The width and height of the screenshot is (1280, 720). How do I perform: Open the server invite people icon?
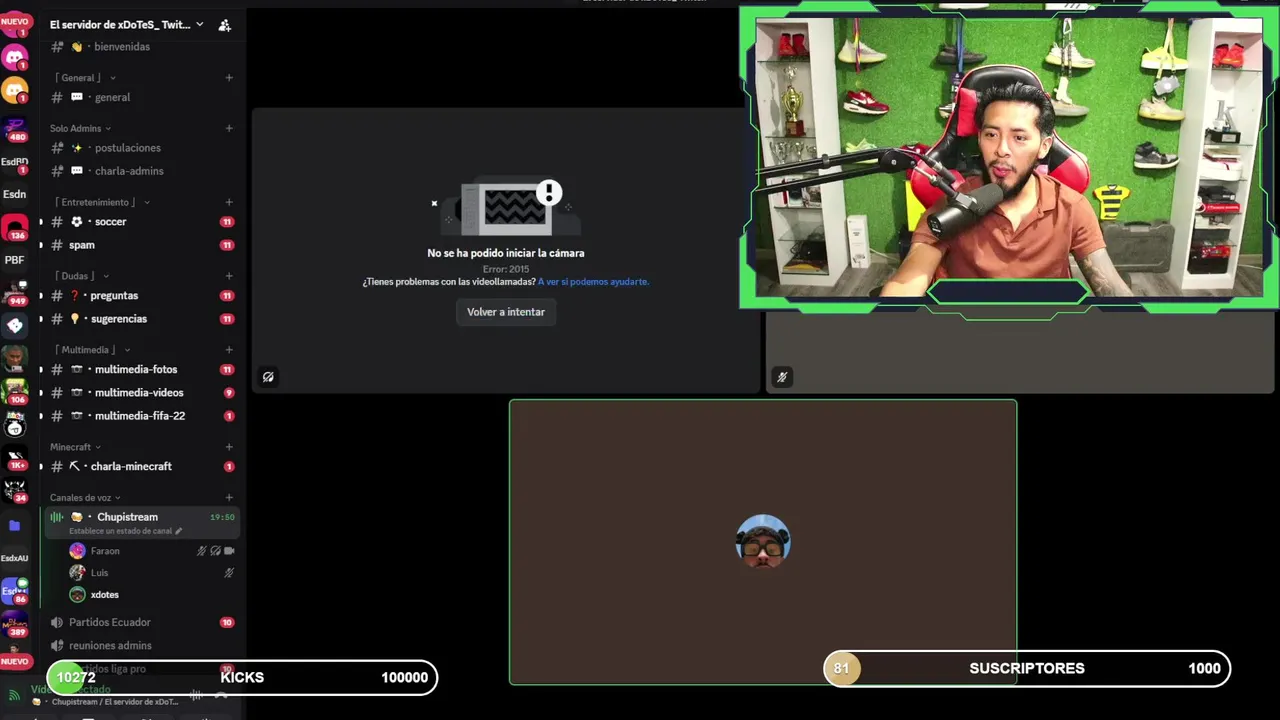[224, 25]
